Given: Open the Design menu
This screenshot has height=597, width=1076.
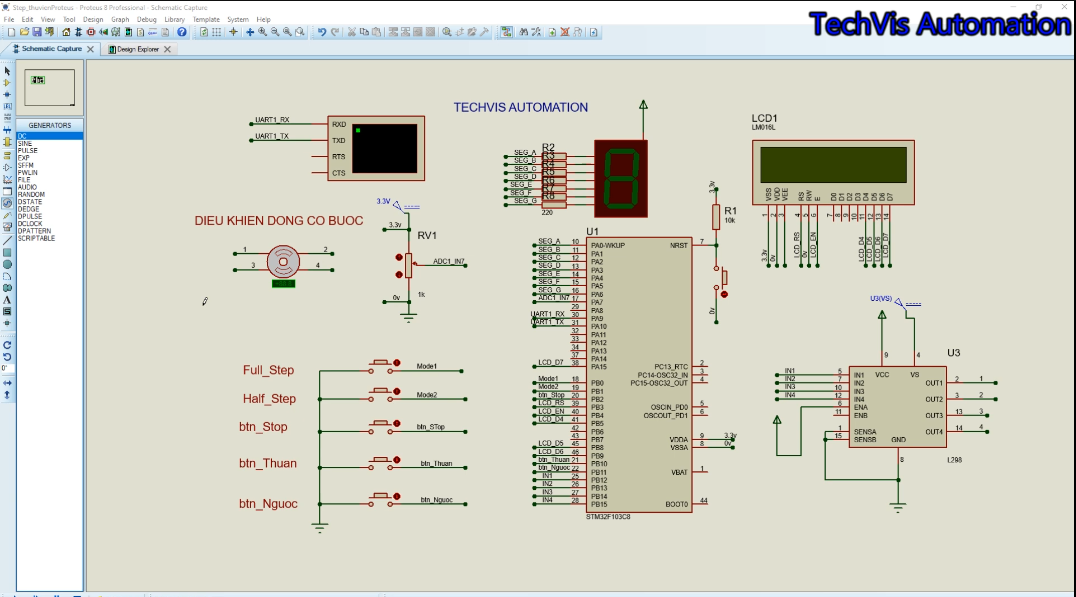Looking at the screenshot, I should pyautogui.click(x=93, y=20).
